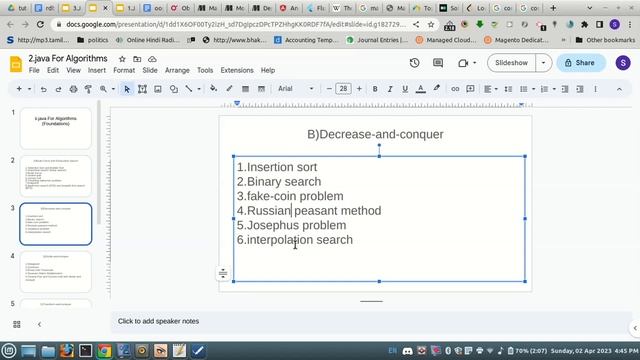Set border weight
640x360 pixels.
point(245,89)
